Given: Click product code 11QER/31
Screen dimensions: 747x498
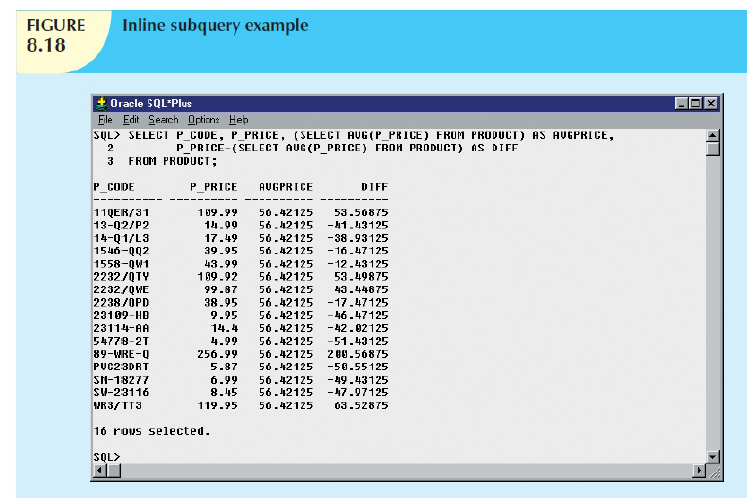Looking at the screenshot, I should pos(121,213).
